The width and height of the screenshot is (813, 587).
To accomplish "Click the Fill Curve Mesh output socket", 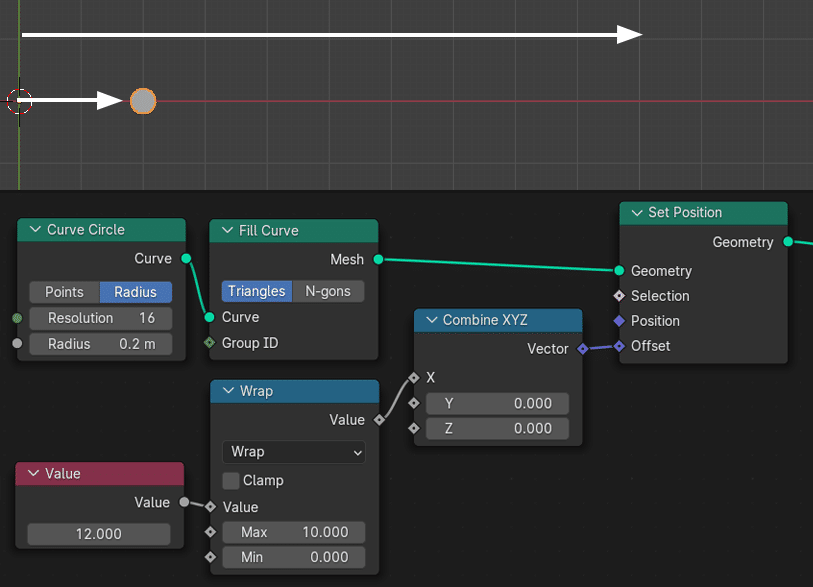I will [379, 259].
